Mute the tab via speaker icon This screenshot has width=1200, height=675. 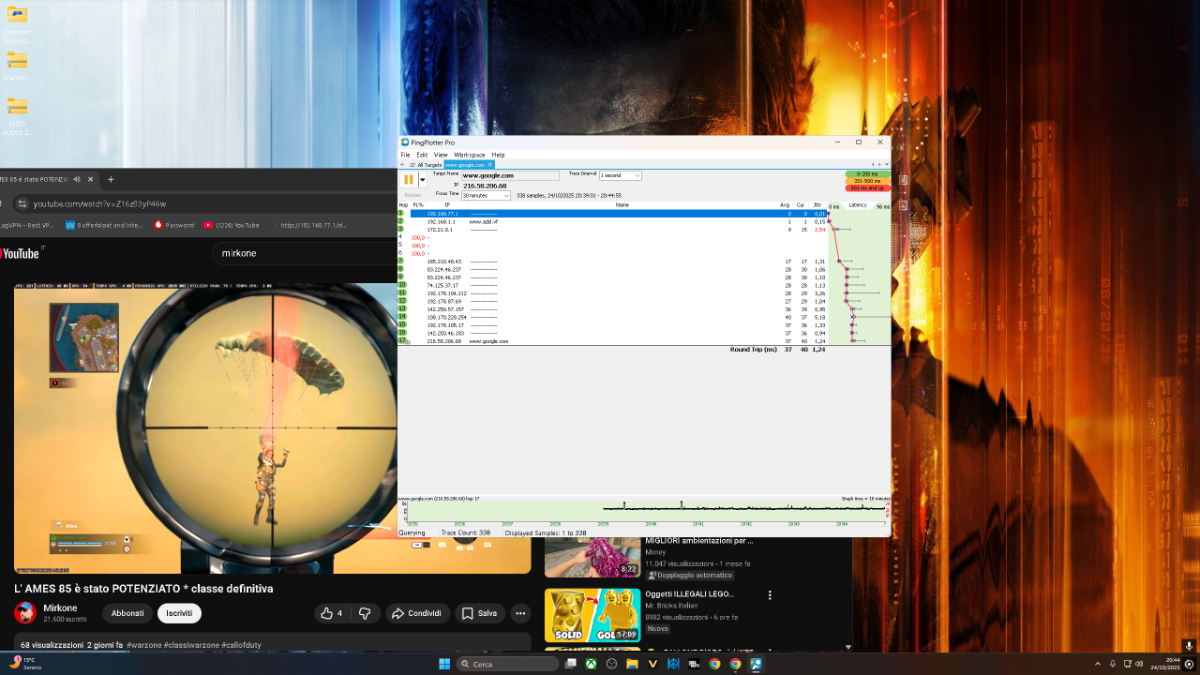[76, 179]
